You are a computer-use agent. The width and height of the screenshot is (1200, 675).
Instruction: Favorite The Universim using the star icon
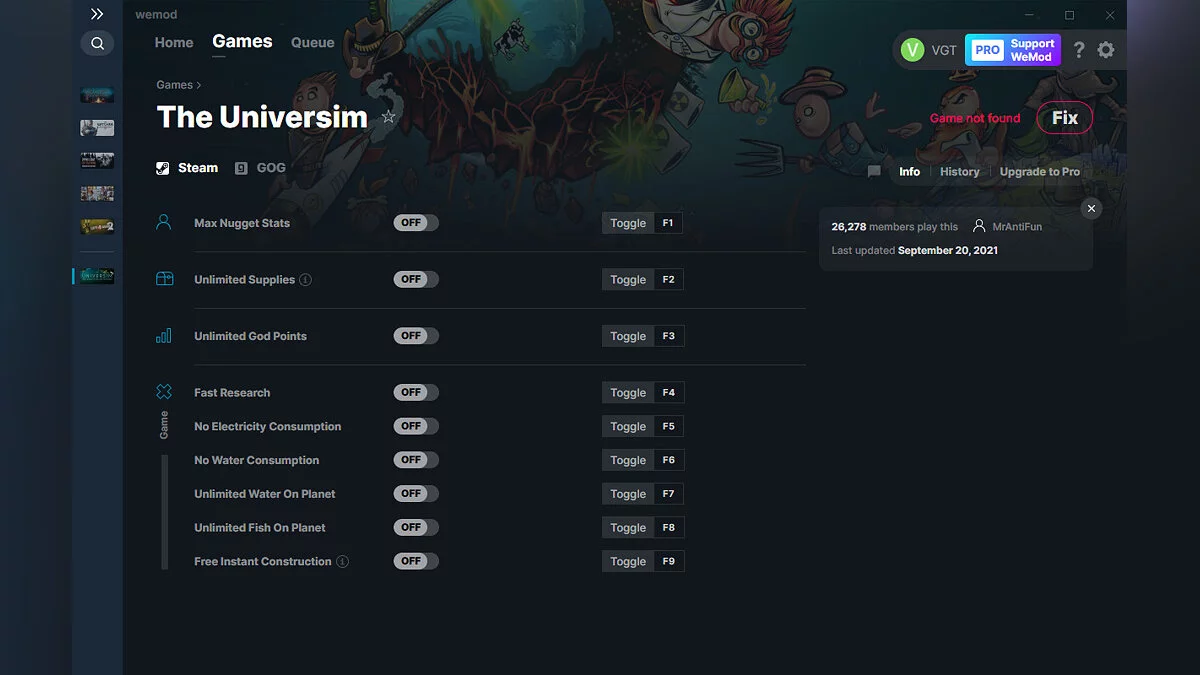point(389,117)
